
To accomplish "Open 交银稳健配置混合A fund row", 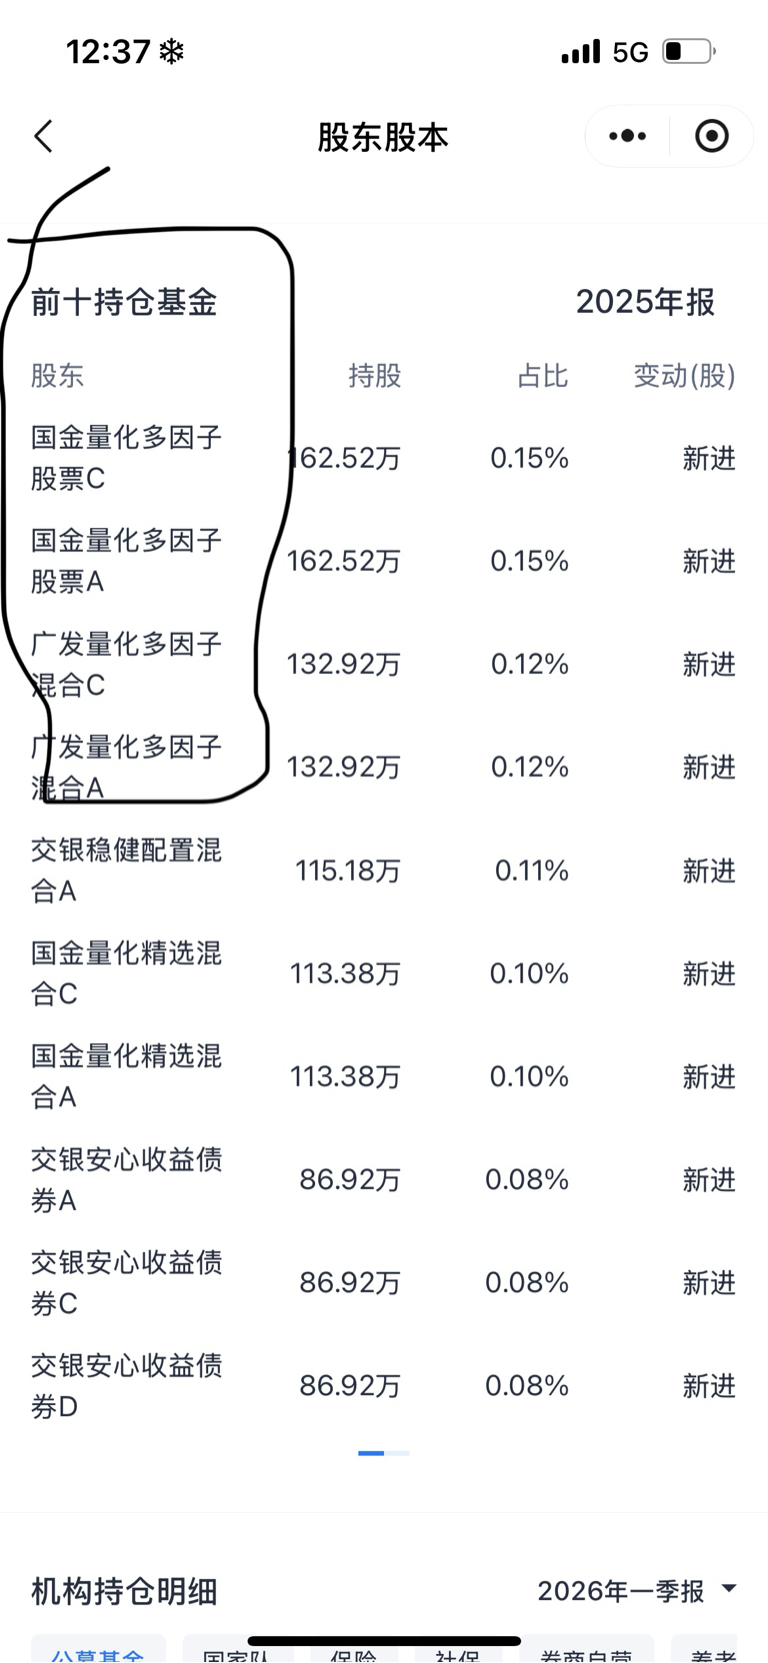I will click(384, 870).
